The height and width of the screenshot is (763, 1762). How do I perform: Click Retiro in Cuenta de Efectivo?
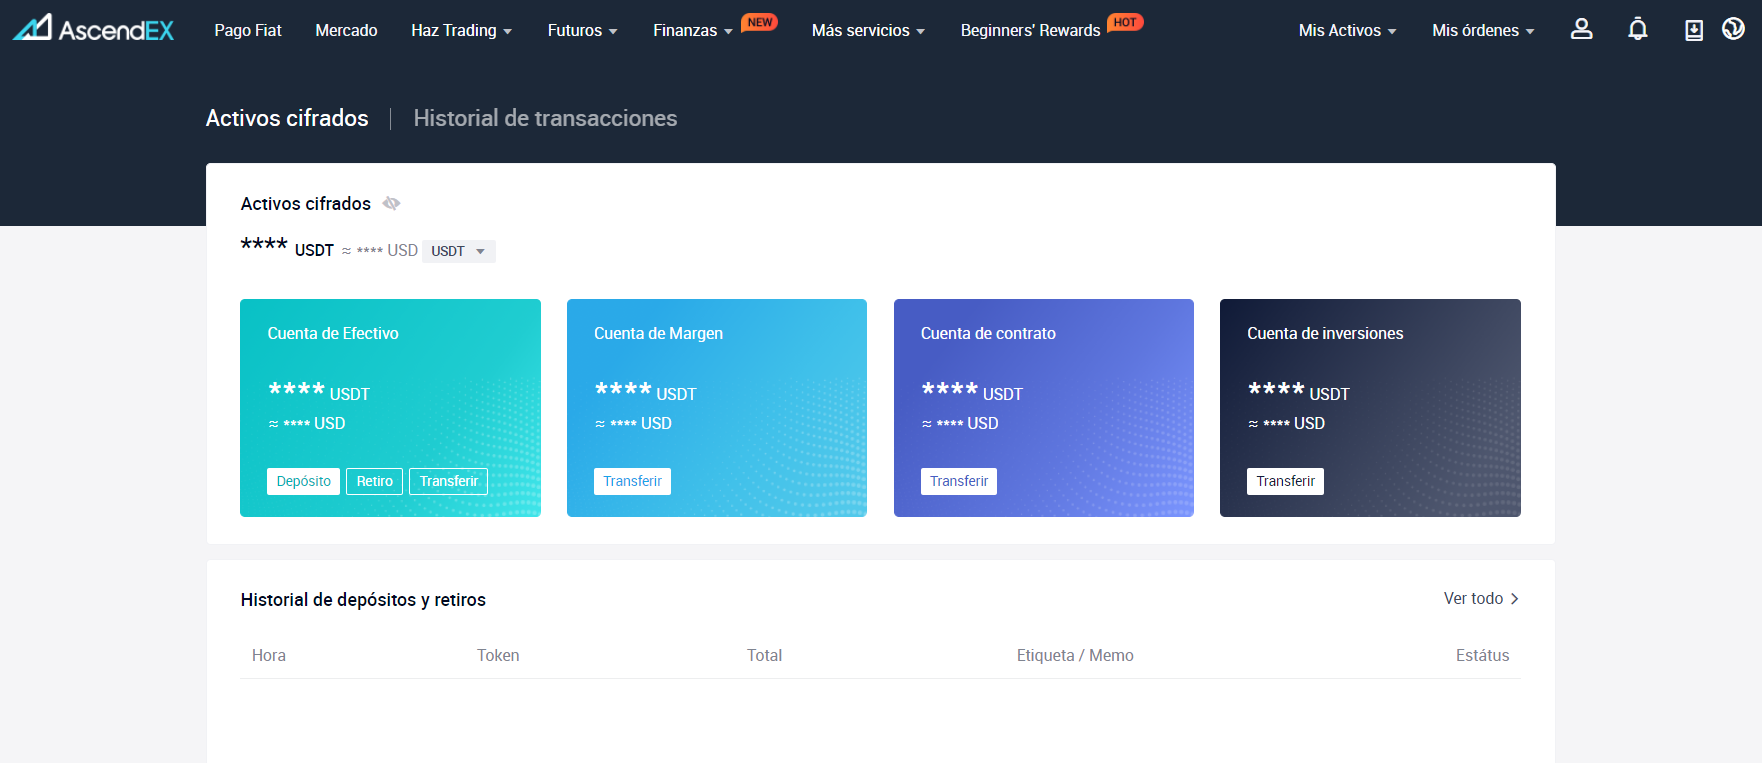pos(375,481)
